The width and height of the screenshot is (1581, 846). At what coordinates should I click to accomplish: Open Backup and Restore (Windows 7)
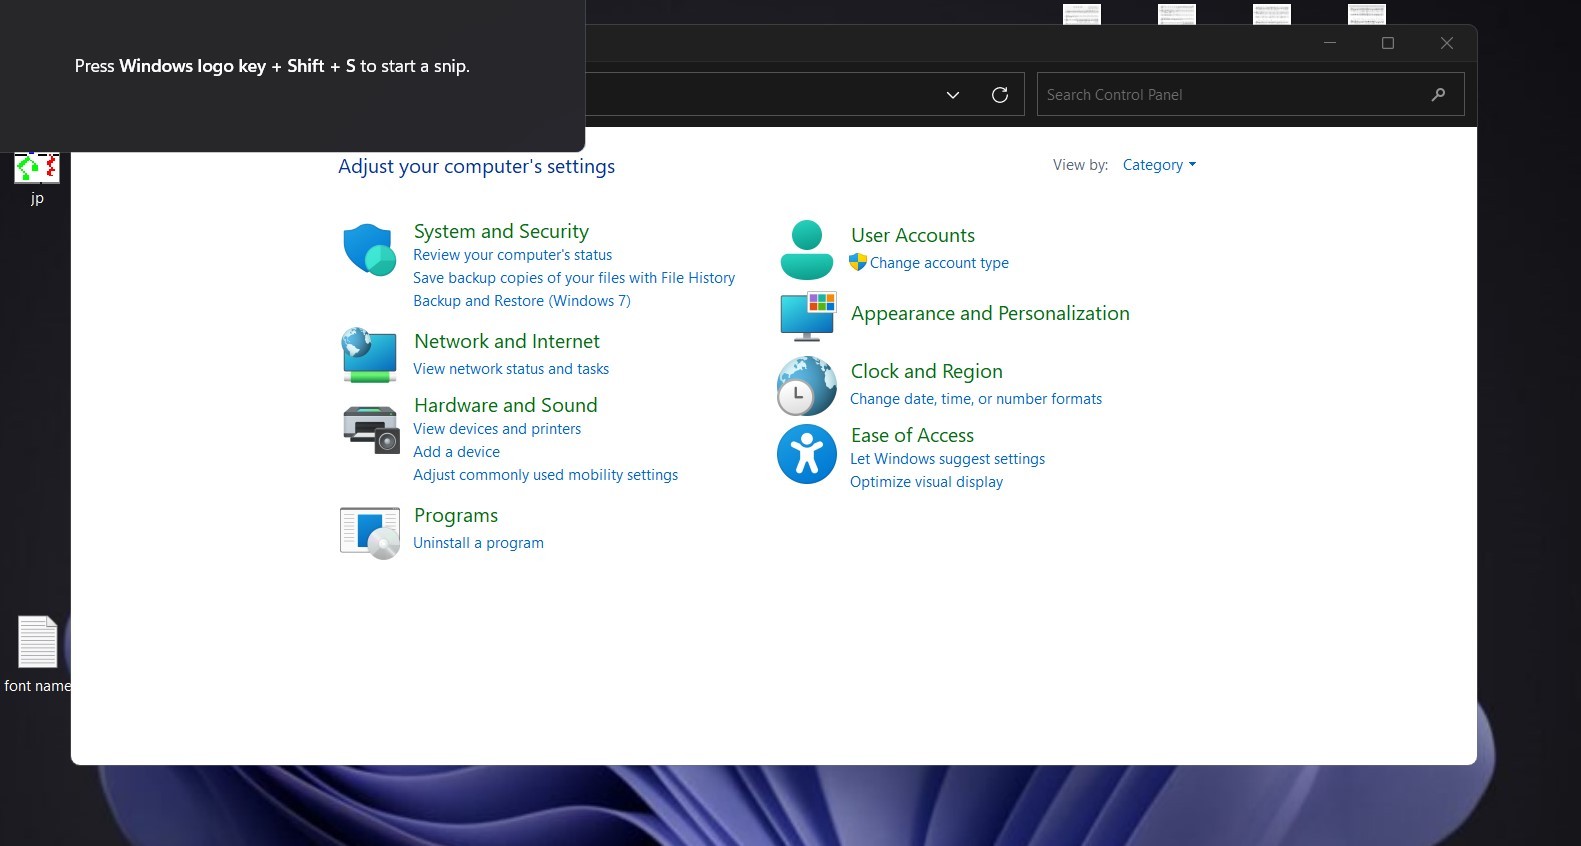pos(522,301)
